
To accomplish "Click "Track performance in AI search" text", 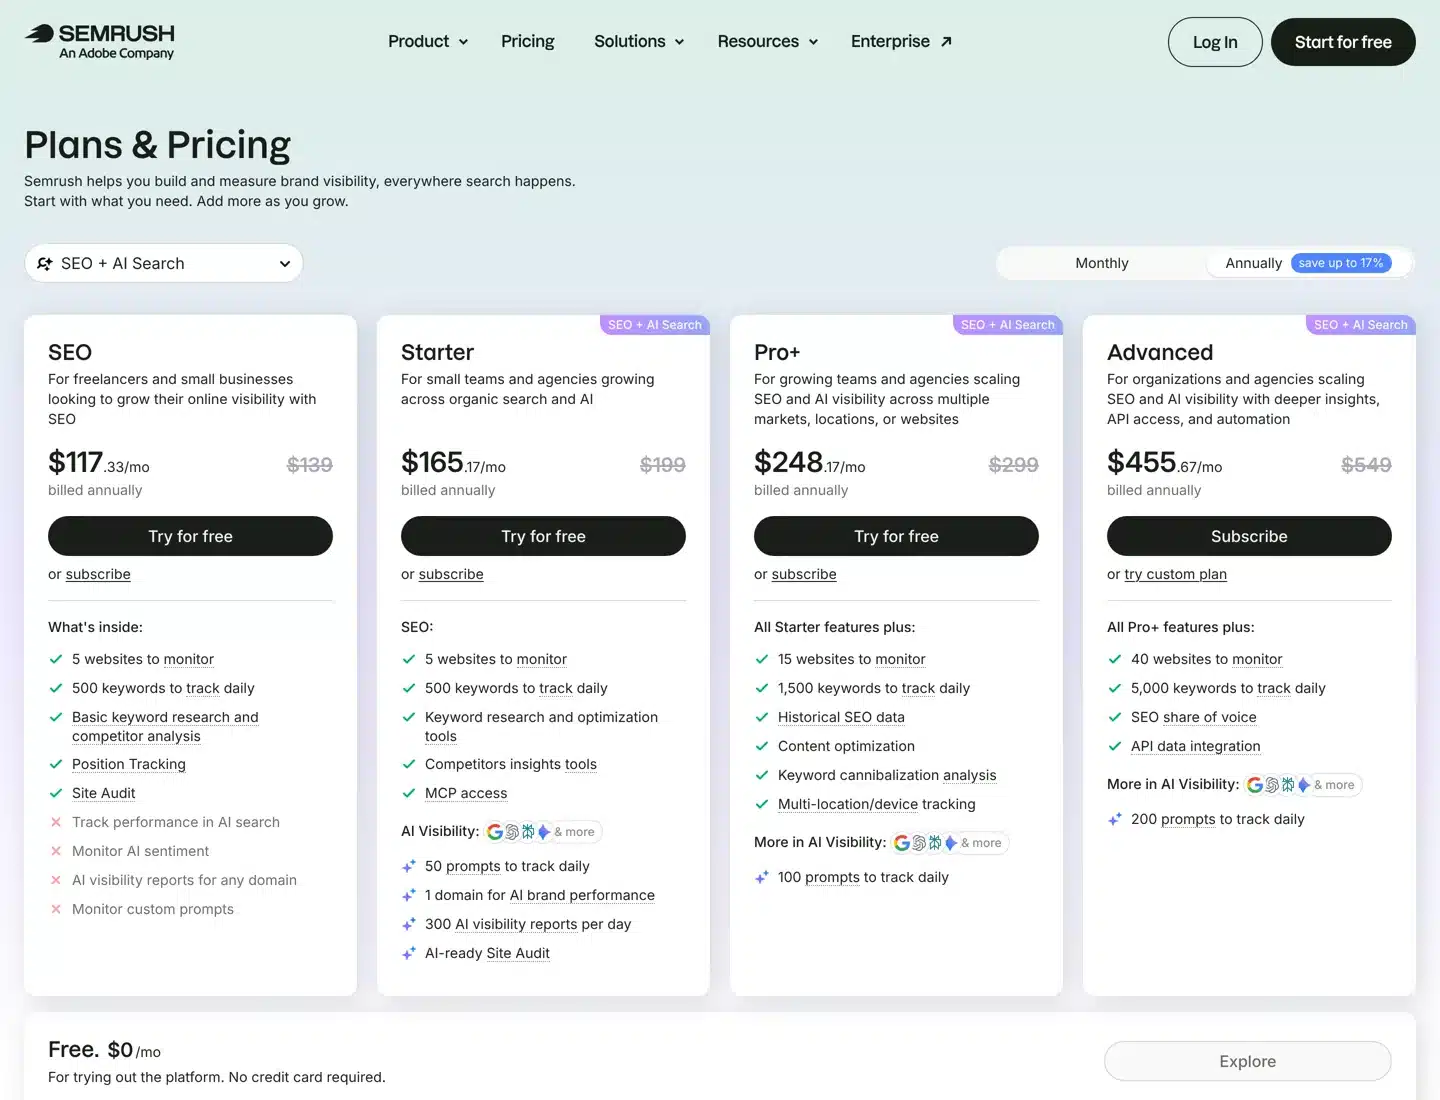I will coord(176,822).
